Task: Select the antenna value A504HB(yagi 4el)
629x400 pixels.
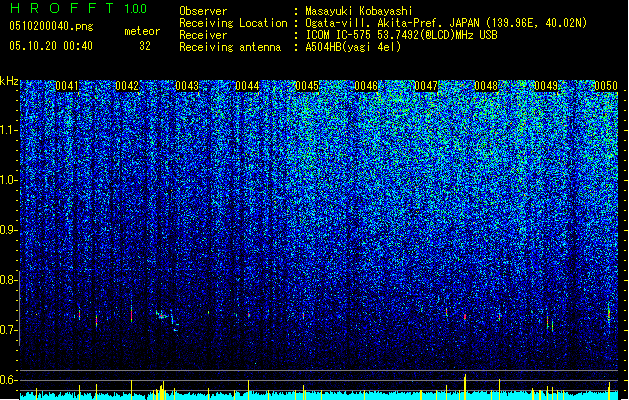Action: coord(353,47)
